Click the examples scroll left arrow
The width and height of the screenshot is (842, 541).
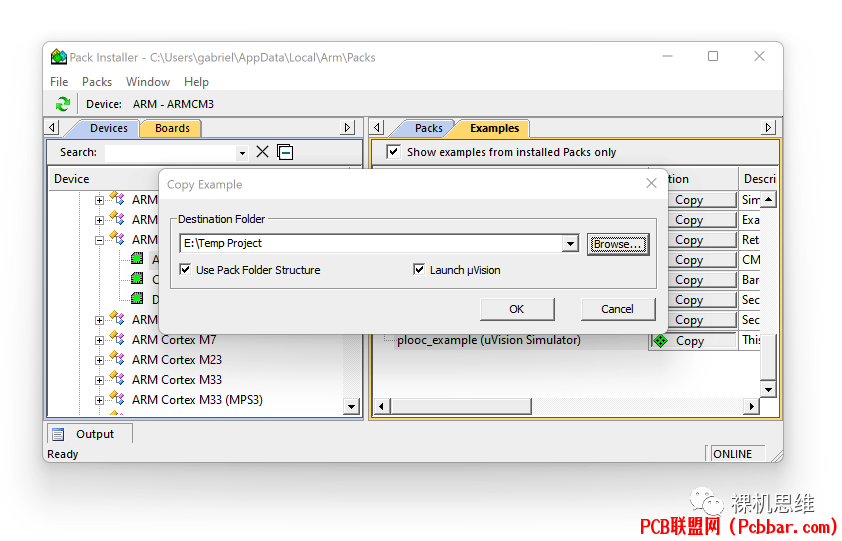(x=381, y=406)
